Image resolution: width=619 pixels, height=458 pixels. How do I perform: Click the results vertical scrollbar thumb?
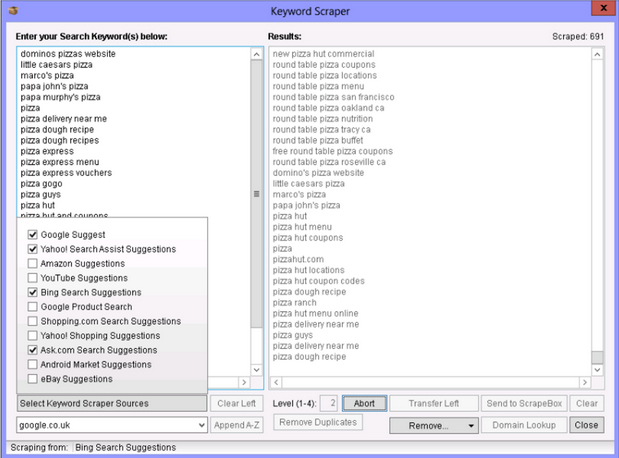(597, 357)
